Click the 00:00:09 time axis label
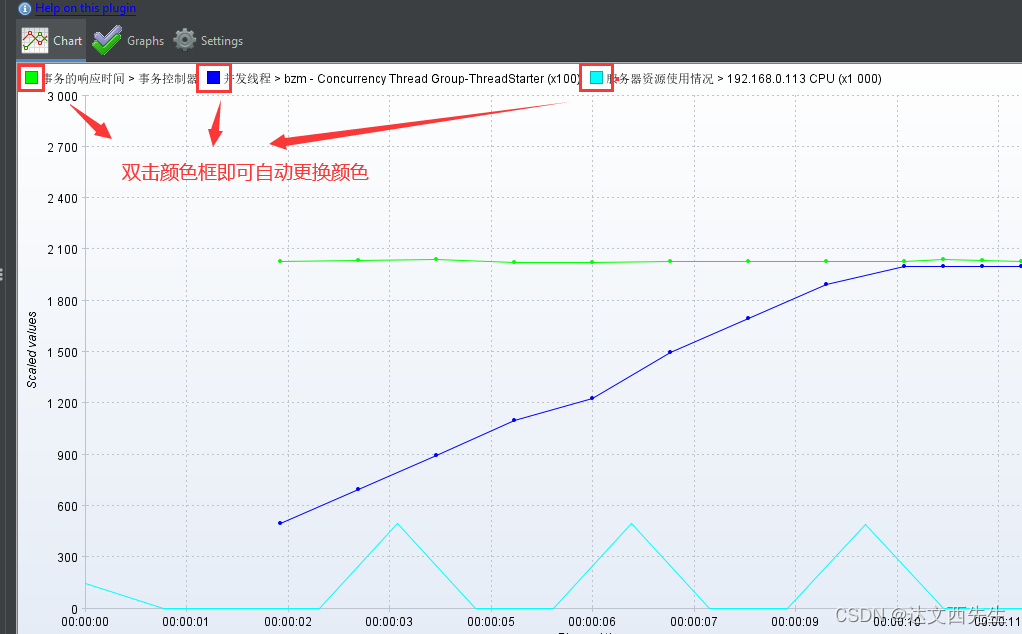This screenshot has height=634, width=1022. (795, 622)
